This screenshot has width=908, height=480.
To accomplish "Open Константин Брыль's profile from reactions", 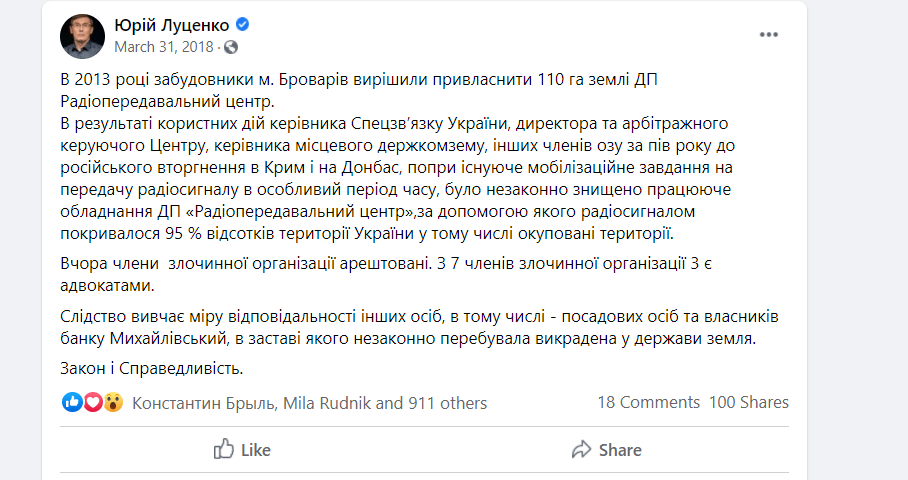I will [203, 403].
